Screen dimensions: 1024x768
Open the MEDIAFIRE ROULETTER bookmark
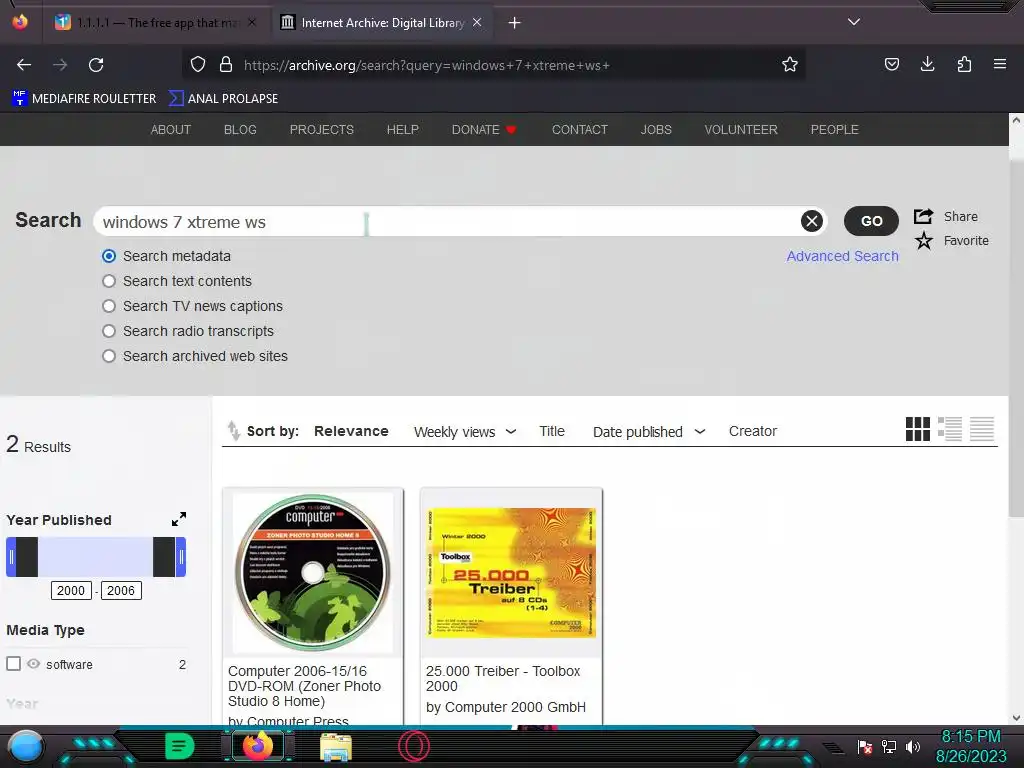[x=84, y=99]
